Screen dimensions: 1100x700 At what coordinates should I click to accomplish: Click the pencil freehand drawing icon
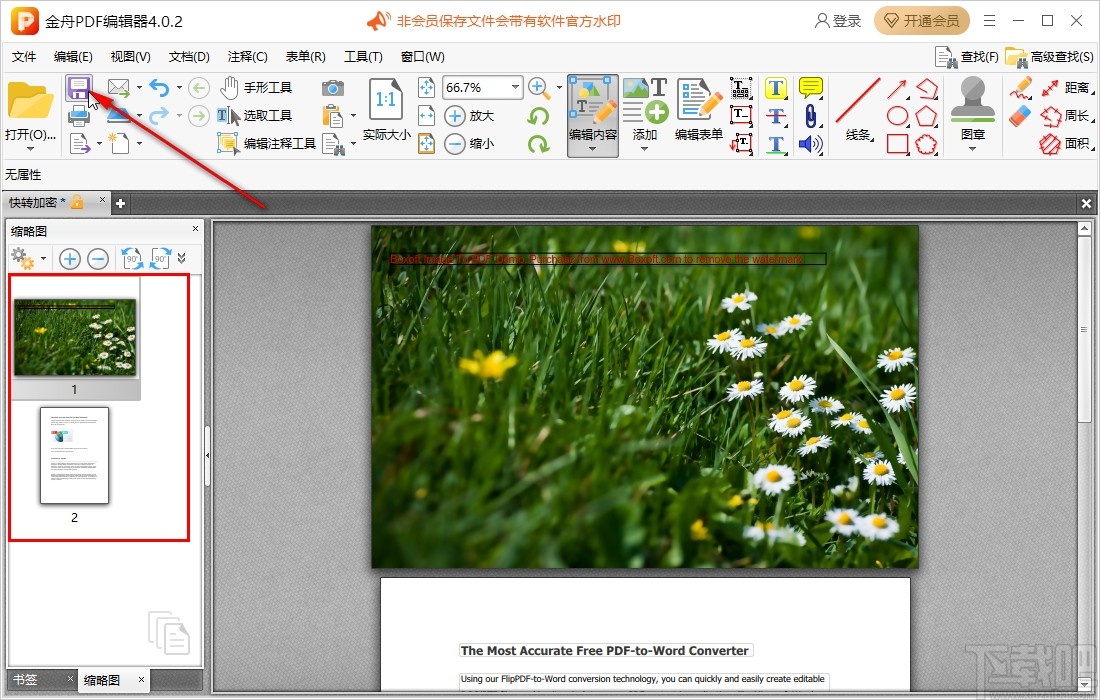point(1021,88)
